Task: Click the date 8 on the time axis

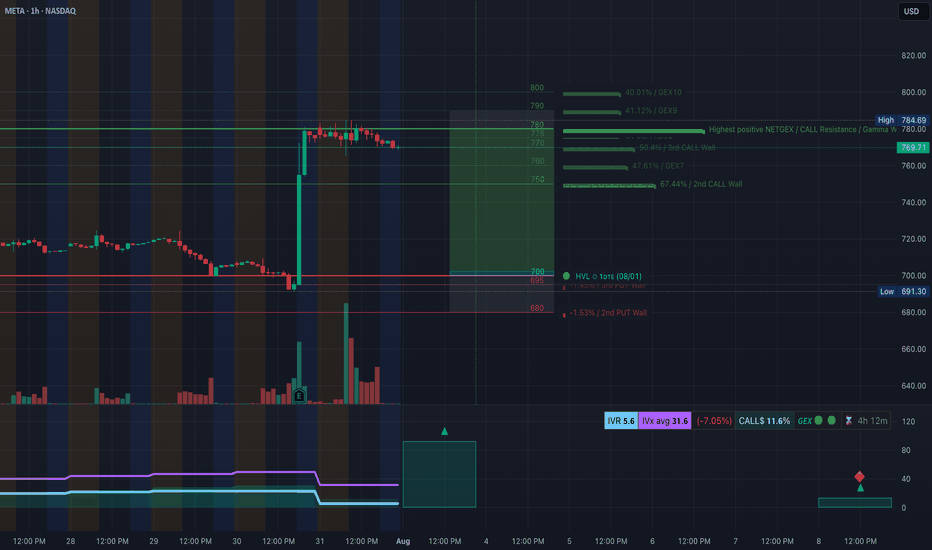Action: 818,541
